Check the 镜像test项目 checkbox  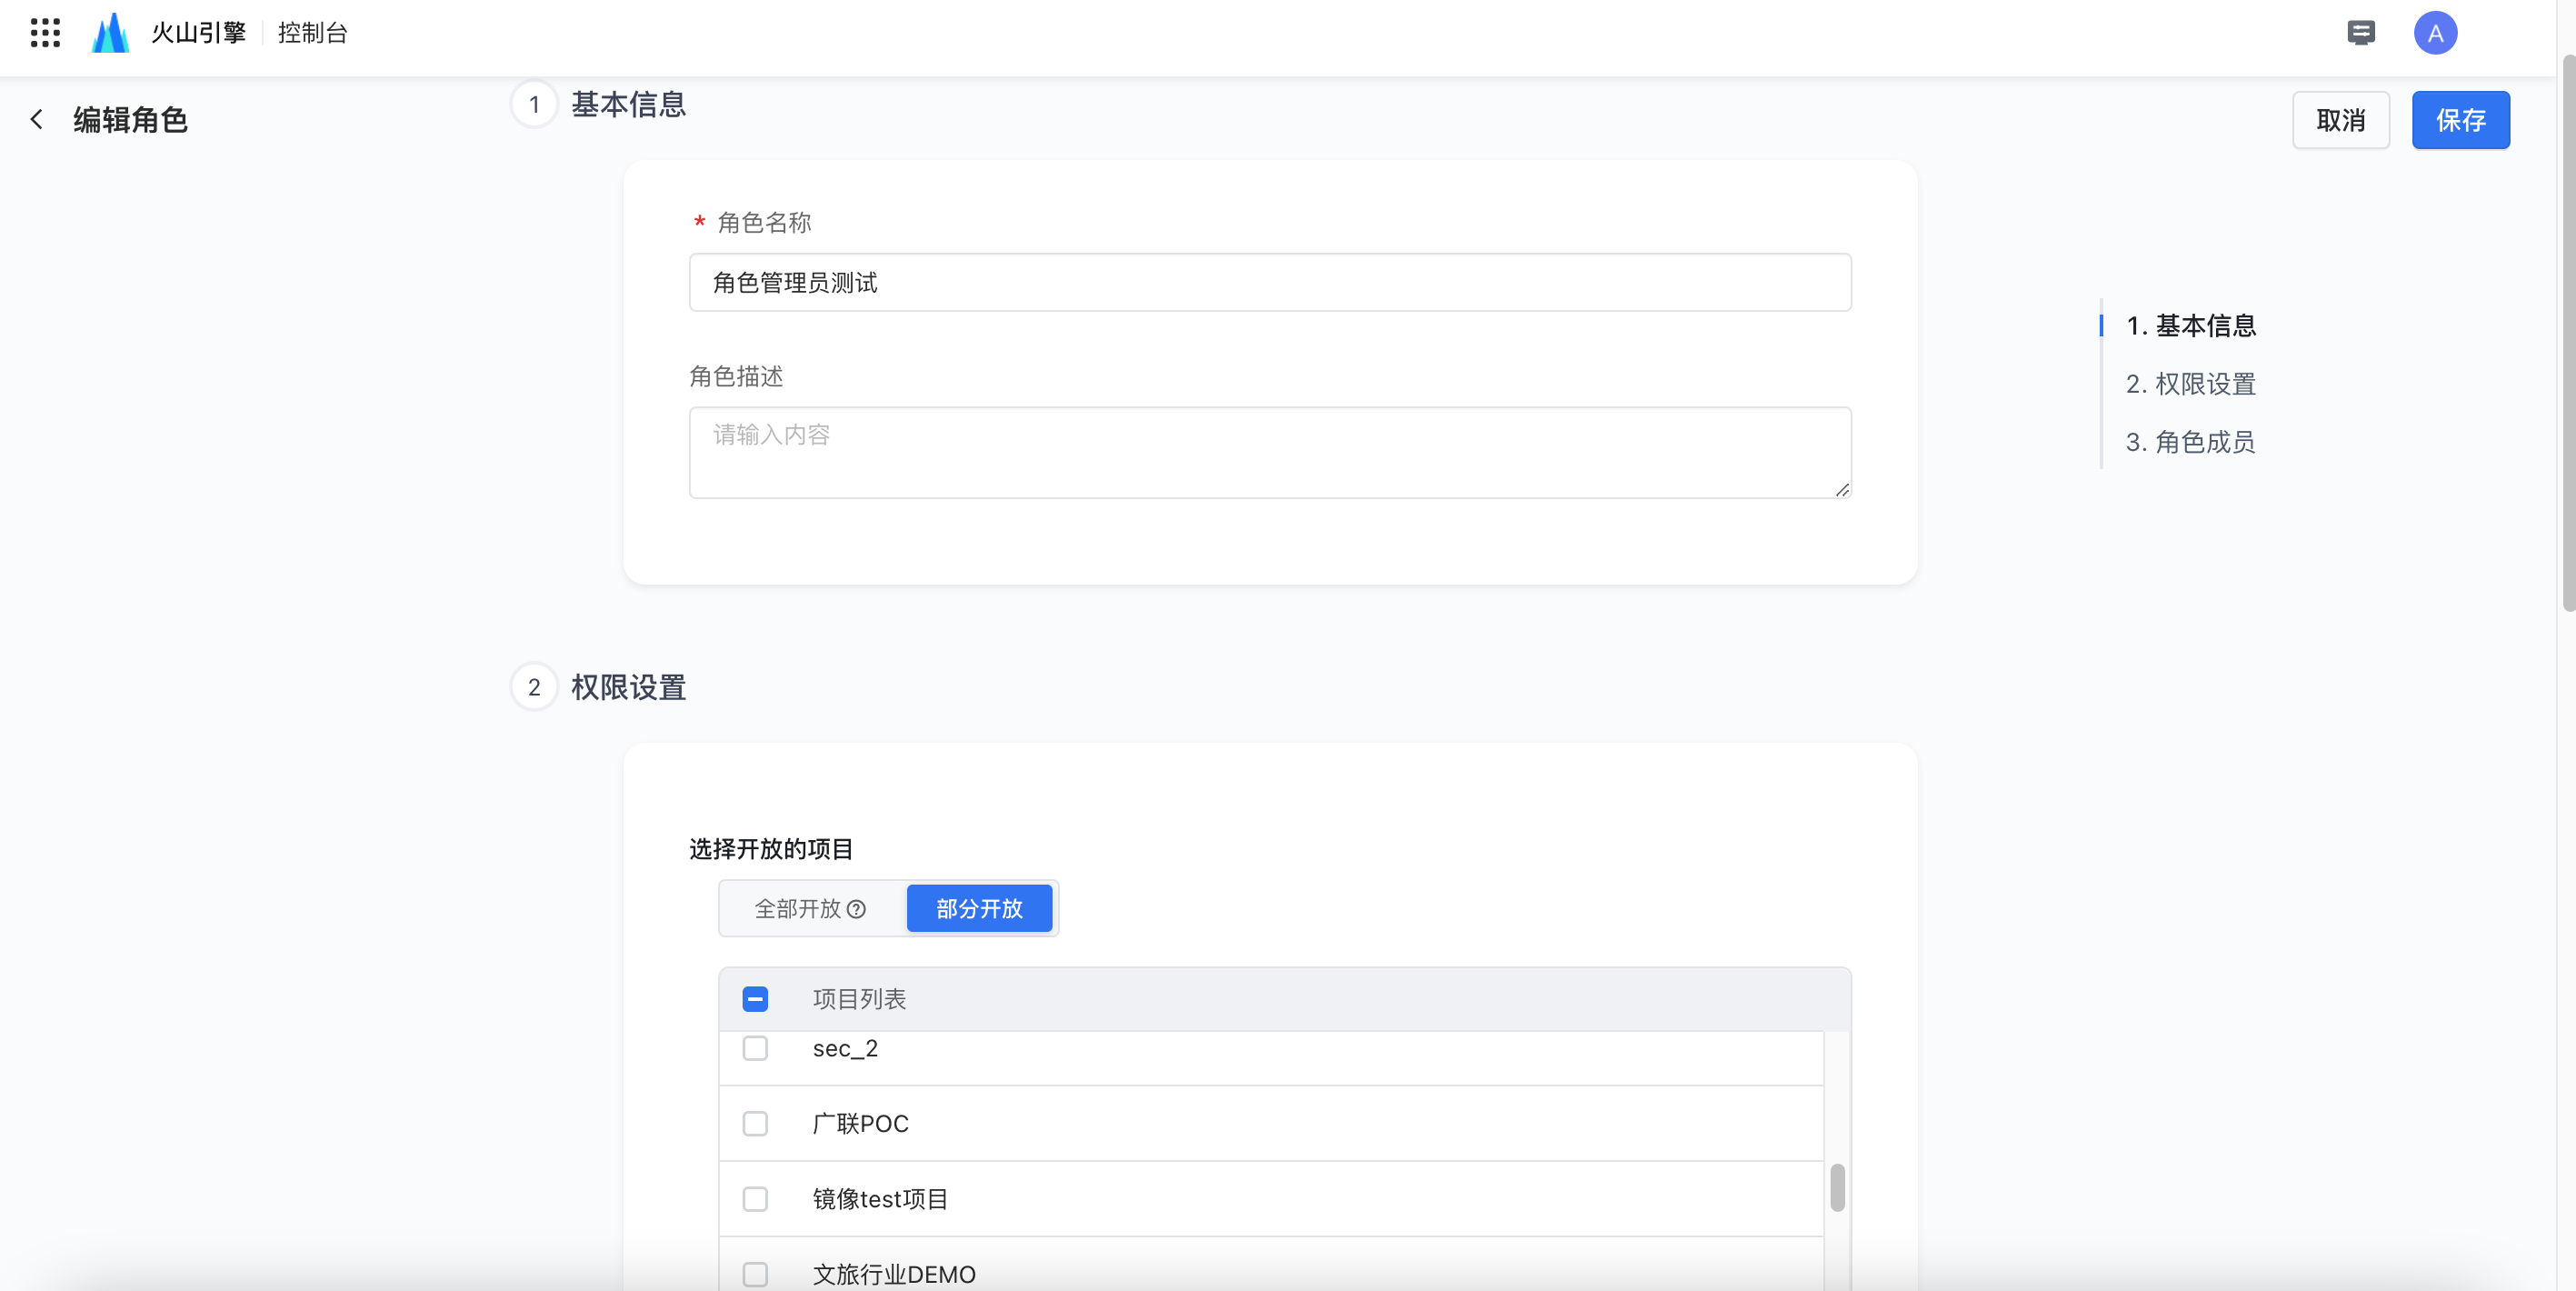point(755,1199)
